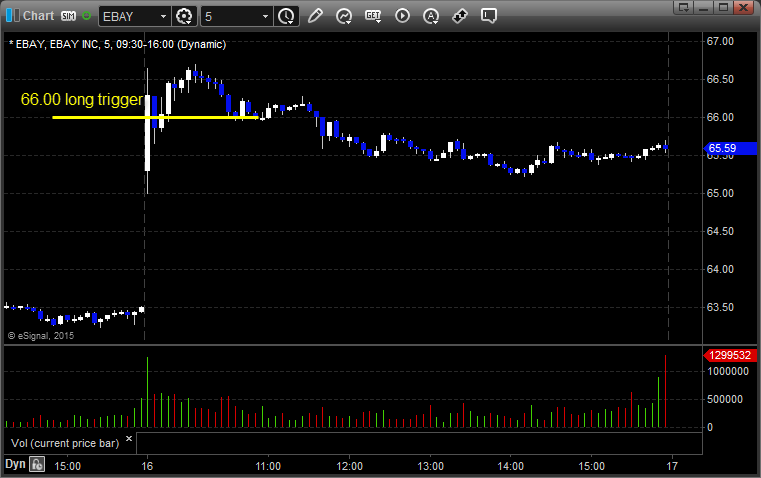Click the 13:00 time axis label
This screenshot has width=761, height=478.
[430, 466]
